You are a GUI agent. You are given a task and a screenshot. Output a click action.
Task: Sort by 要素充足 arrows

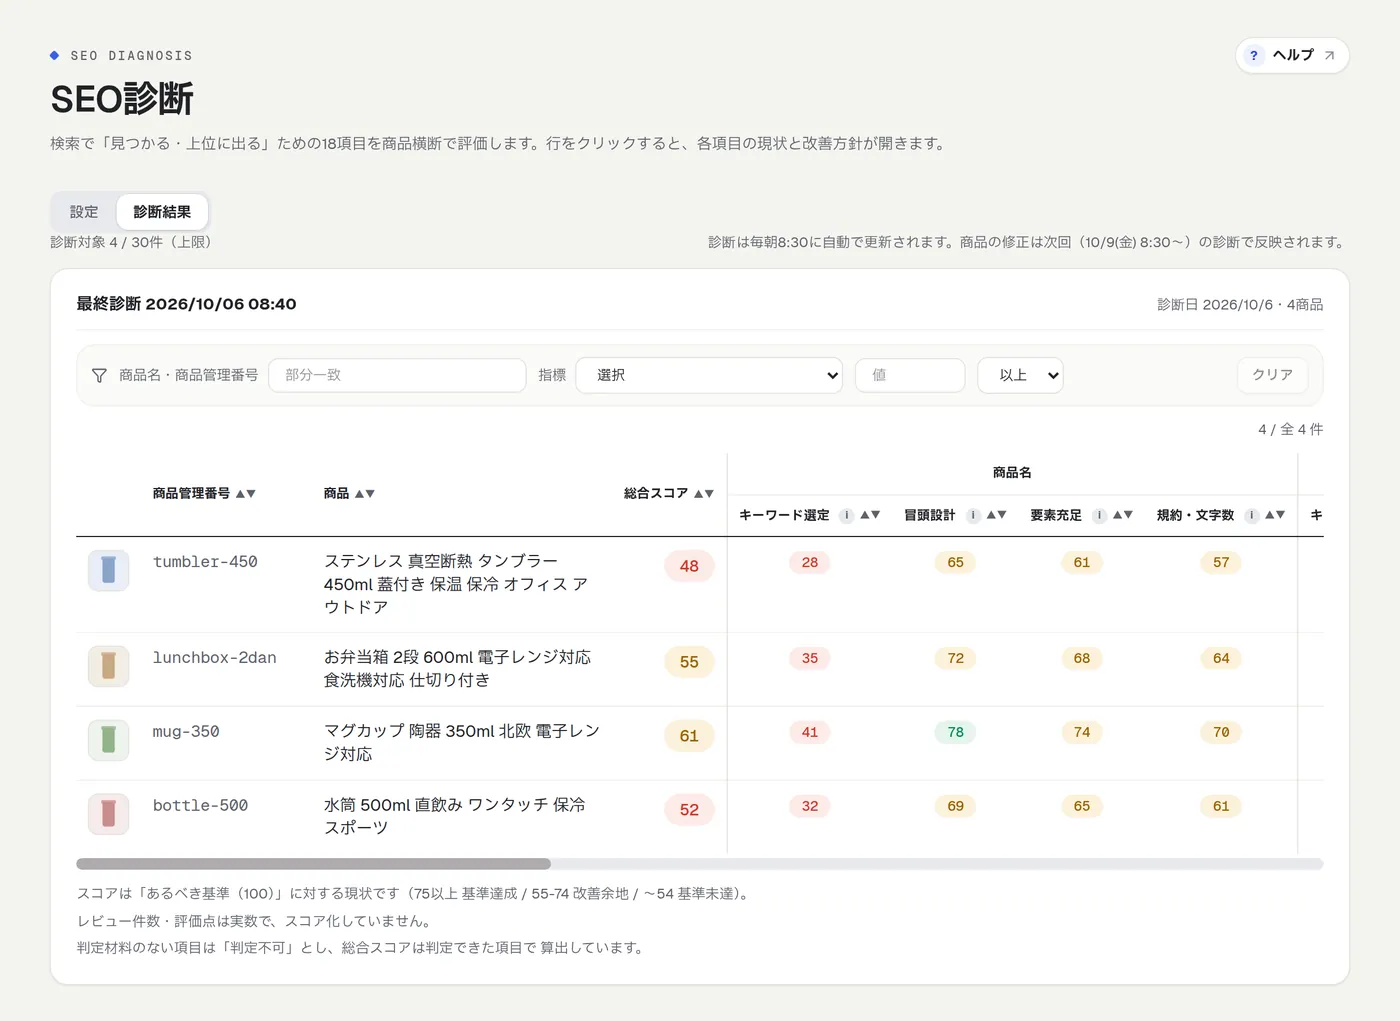click(1123, 515)
